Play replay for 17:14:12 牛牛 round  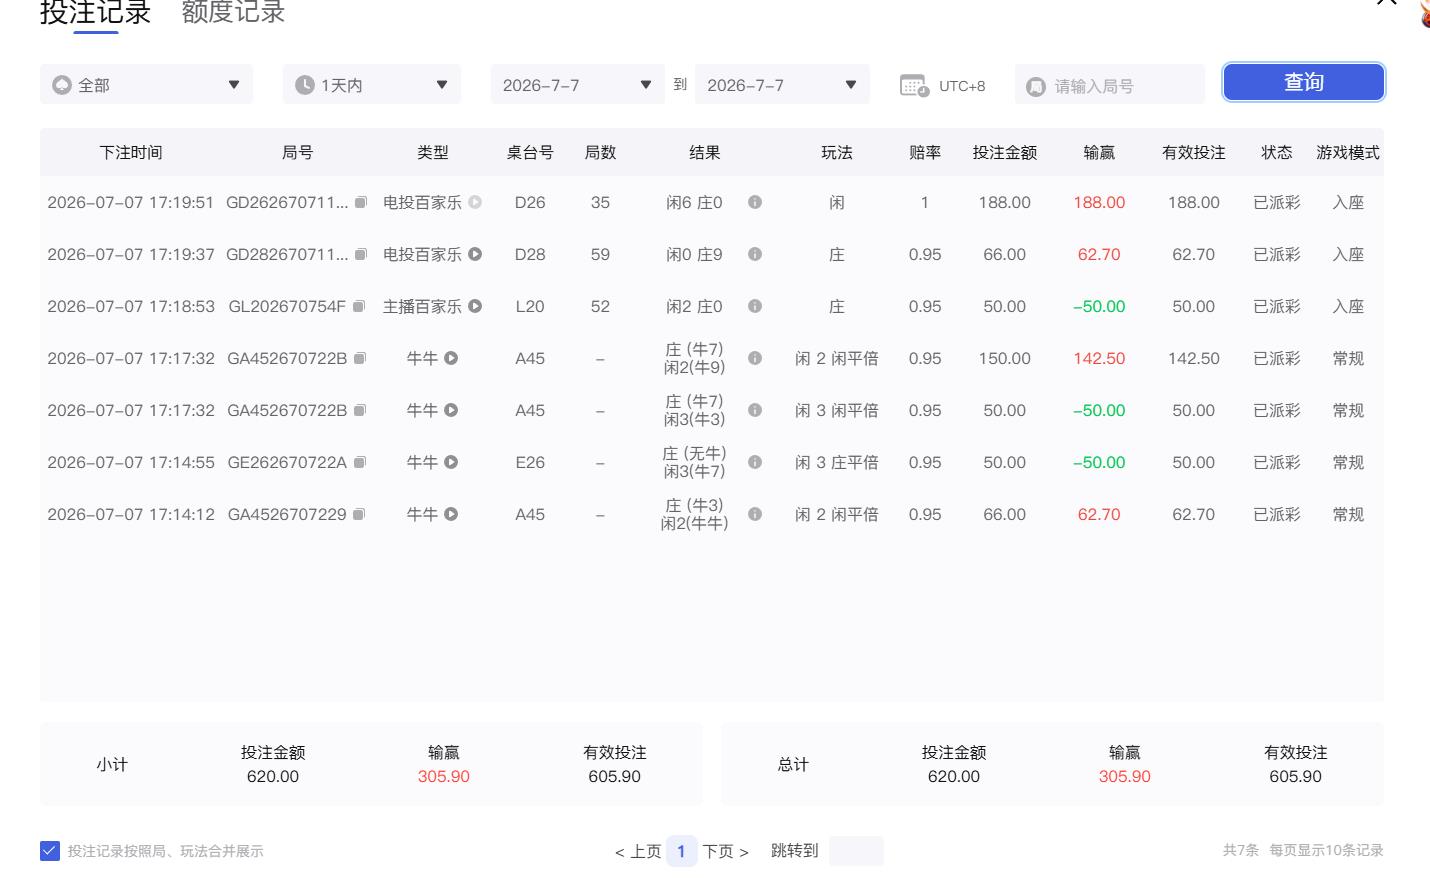pyautogui.click(x=451, y=514)
